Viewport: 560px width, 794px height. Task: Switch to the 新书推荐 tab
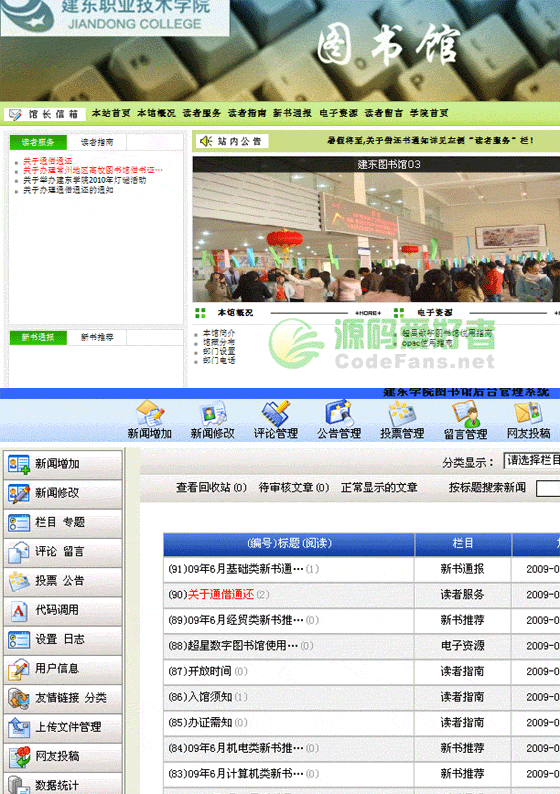tap(97, 337)
